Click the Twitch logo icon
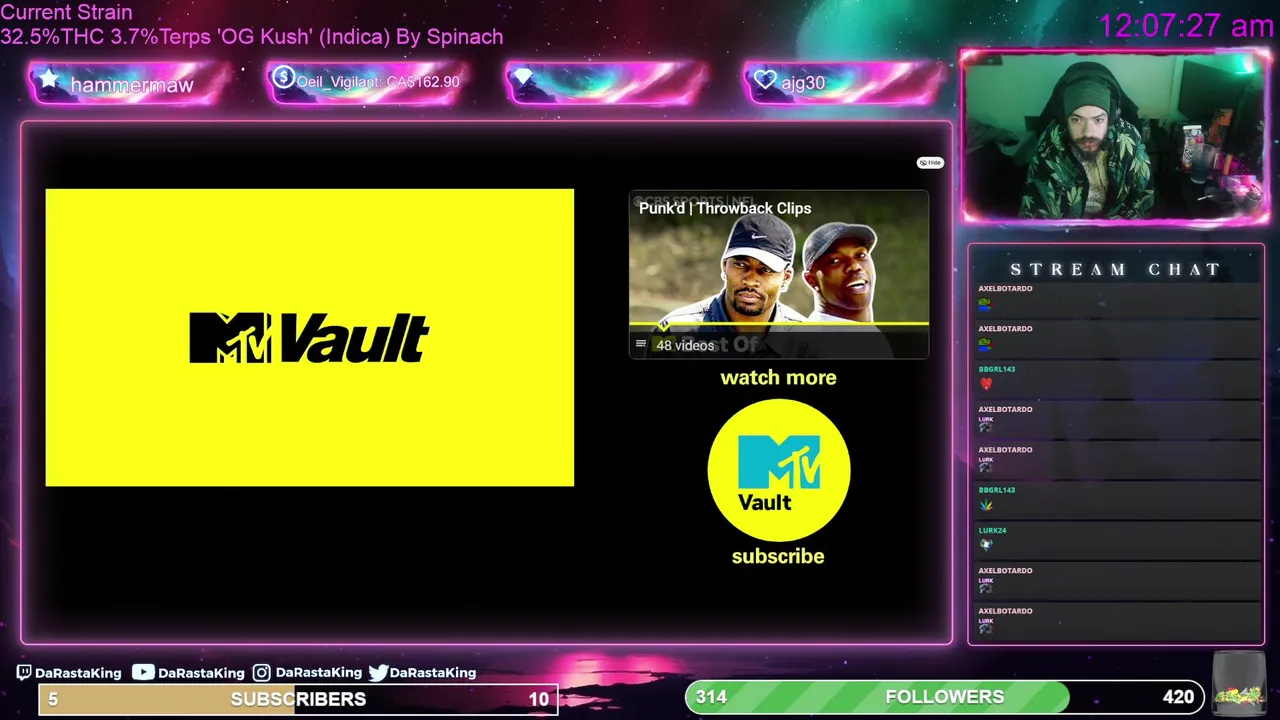This screenshot has width=1280, height=720. [x=24, y=673]
